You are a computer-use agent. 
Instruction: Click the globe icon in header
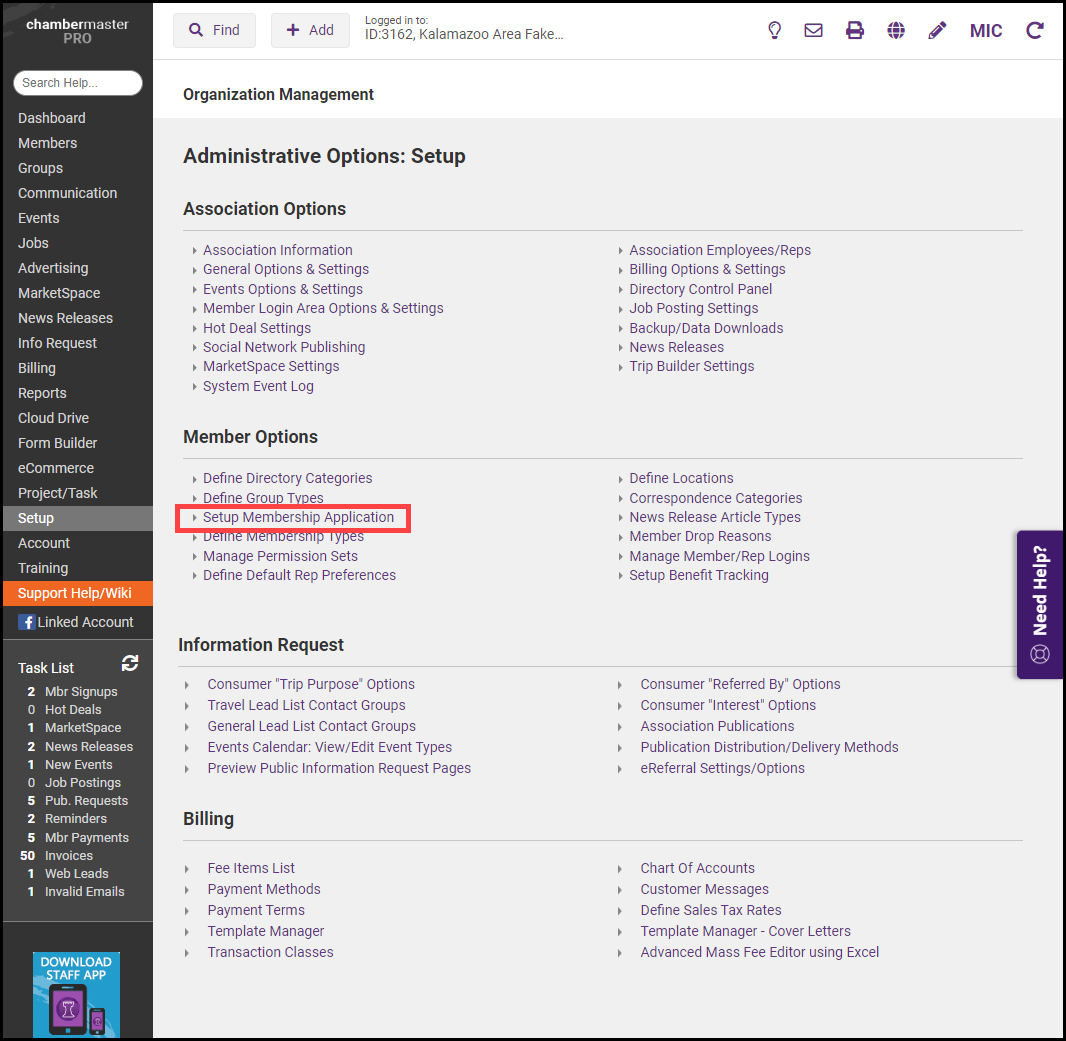click(x=896, y=30)
